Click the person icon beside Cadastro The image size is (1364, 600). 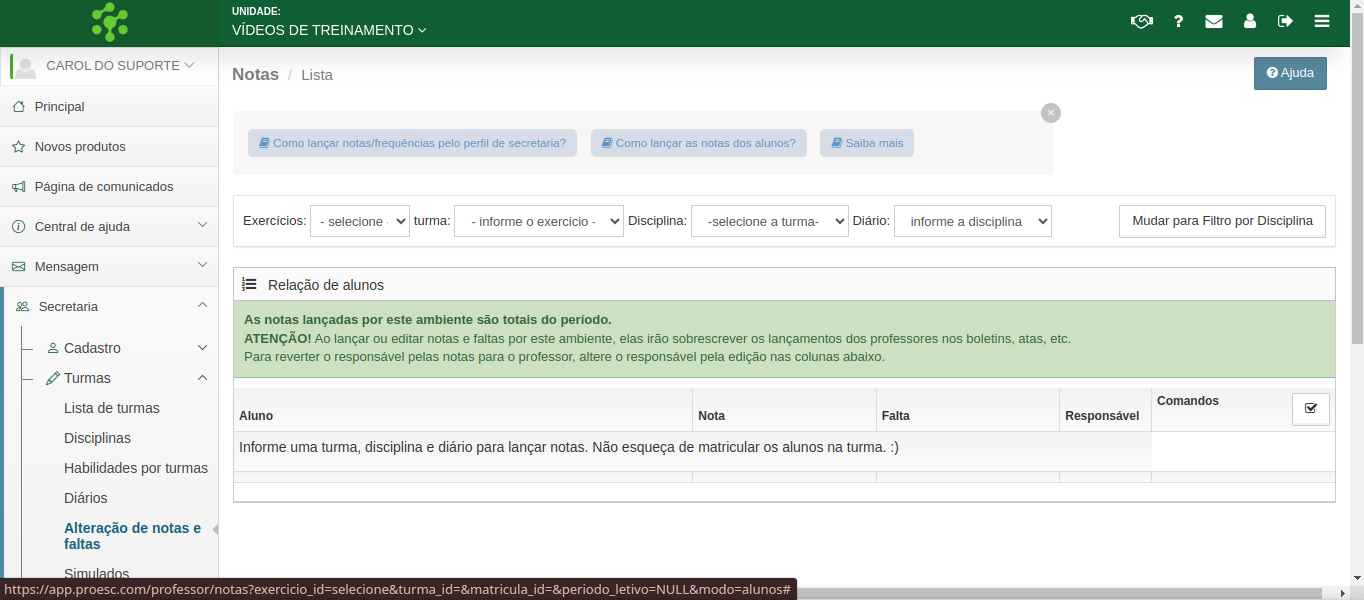(x=53, y=348)
